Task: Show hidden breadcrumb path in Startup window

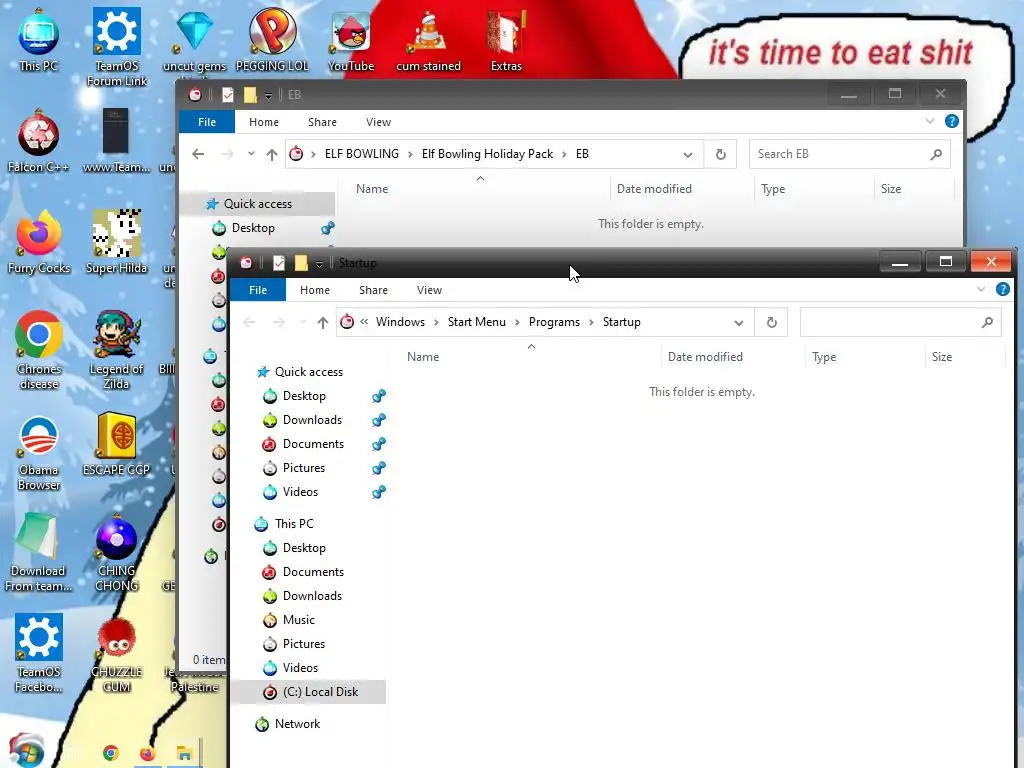Action: (x=364, y=321)
